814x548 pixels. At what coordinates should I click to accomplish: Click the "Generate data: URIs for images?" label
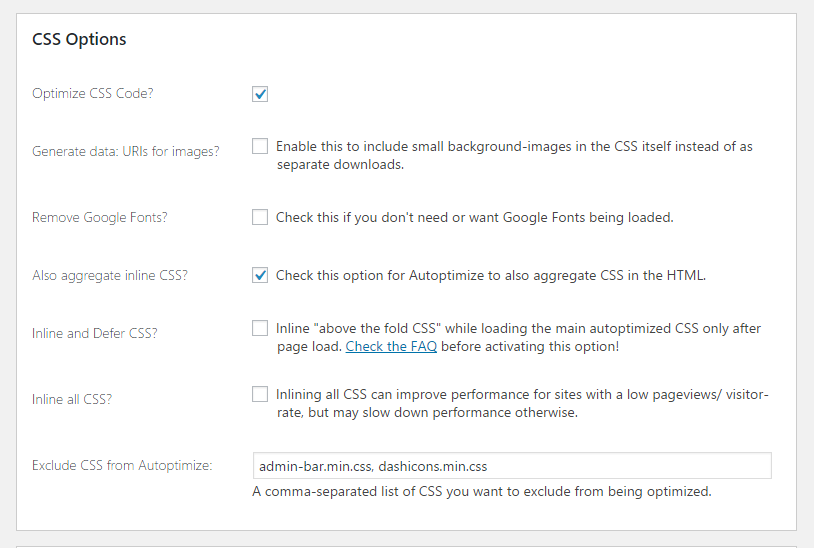pyautogui.click(x=126, y=151)
